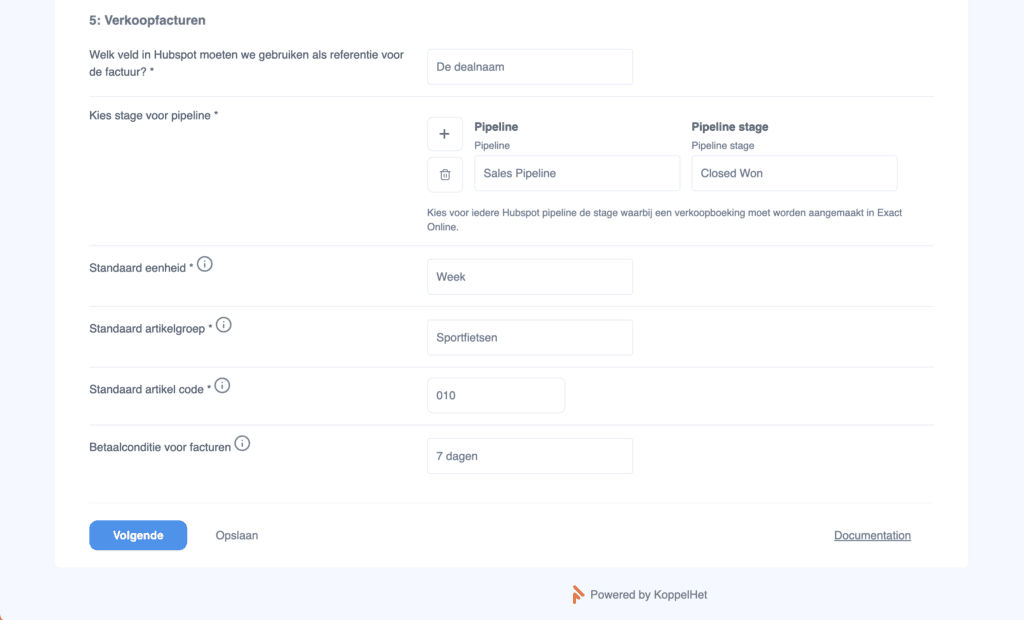Screen dimensions: 1024x620
Task: View the info icon beside Standaard artikelgroep
Action: pos(223,324)
